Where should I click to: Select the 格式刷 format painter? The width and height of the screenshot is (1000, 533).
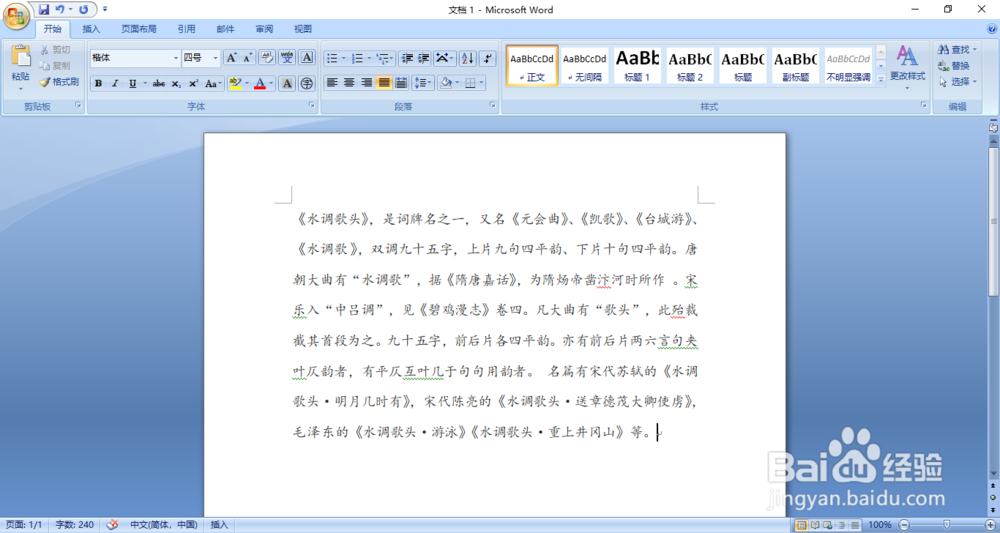(59, 82)
